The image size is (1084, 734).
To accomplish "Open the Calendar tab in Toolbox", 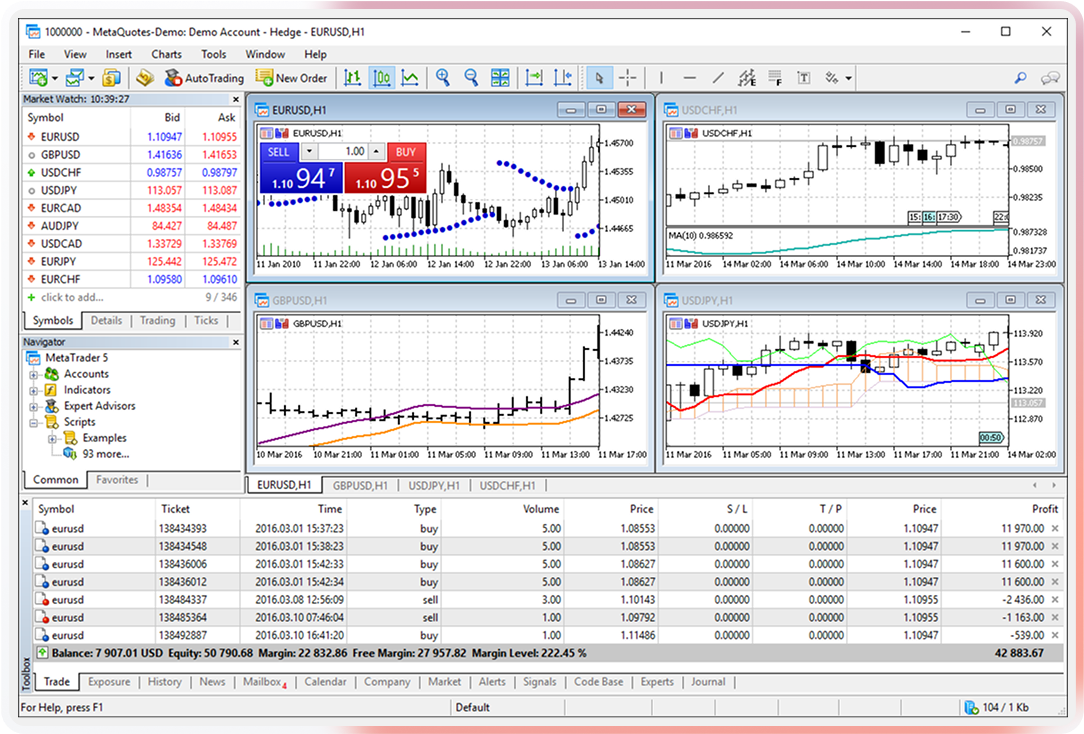I will pos(325,681).
